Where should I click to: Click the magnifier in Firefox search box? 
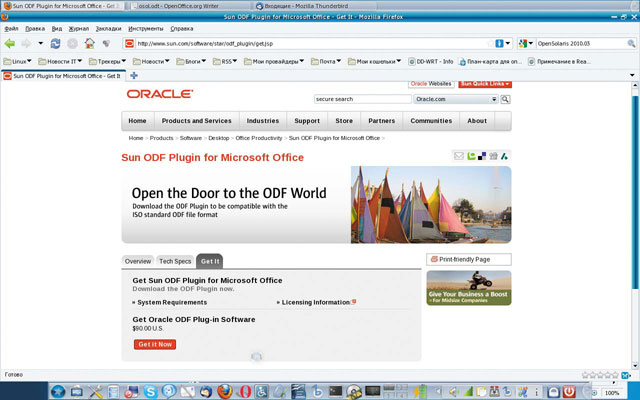[631, 43]
